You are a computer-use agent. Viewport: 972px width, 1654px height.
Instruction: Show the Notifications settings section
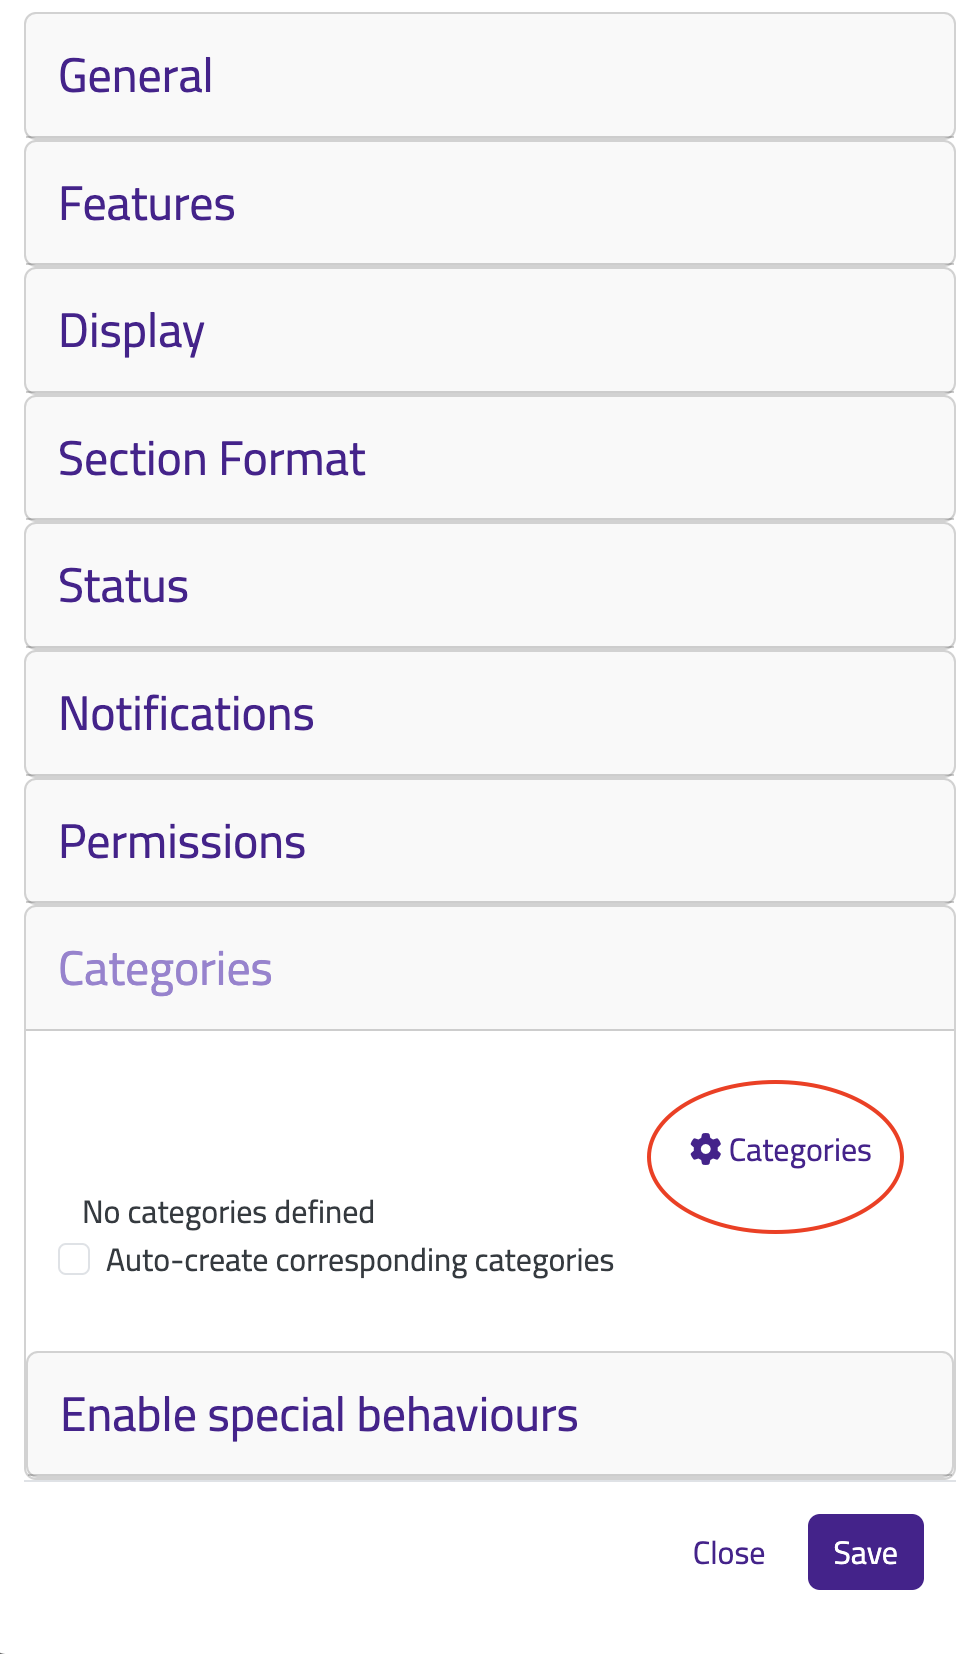[490, 714]
